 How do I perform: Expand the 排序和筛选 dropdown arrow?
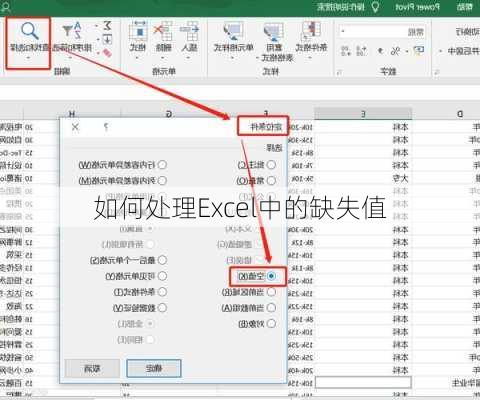(71, 57)
